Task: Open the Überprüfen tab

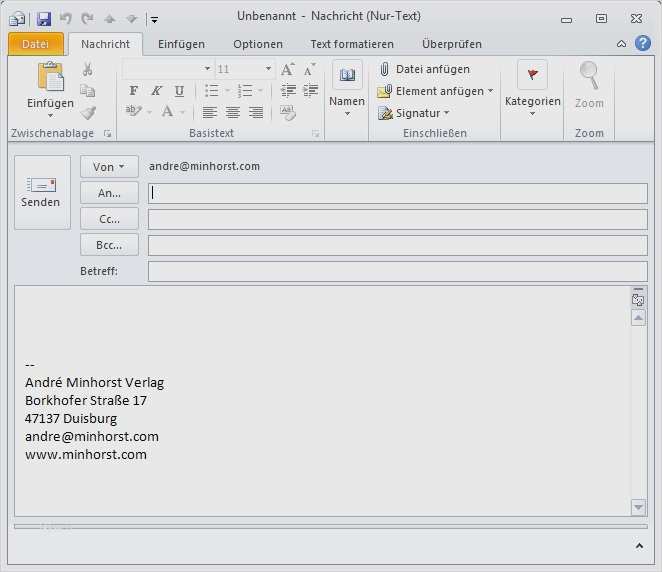Action: pos(452,44)
